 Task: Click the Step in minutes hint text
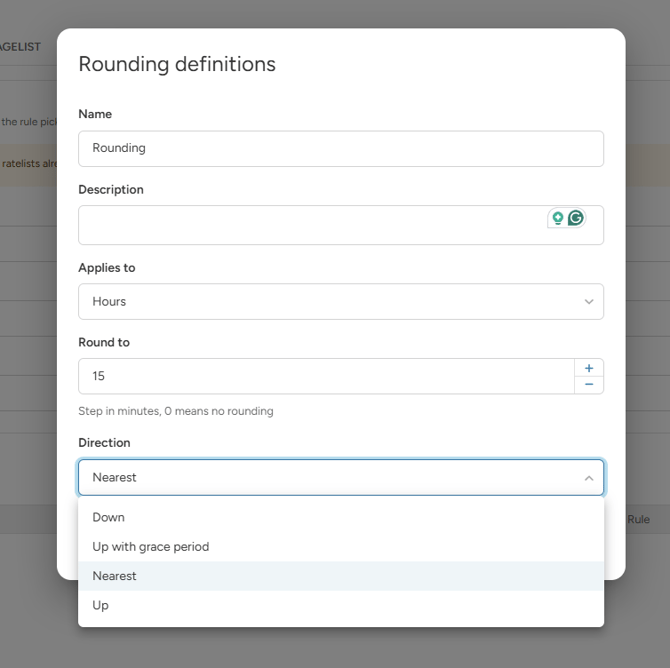[176, 411]
